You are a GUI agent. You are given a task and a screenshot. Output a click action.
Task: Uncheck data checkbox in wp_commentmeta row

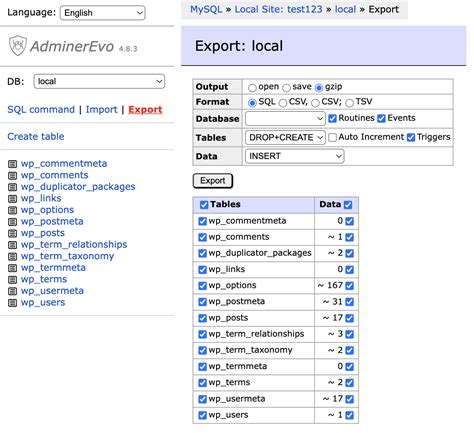coord(349,221)
